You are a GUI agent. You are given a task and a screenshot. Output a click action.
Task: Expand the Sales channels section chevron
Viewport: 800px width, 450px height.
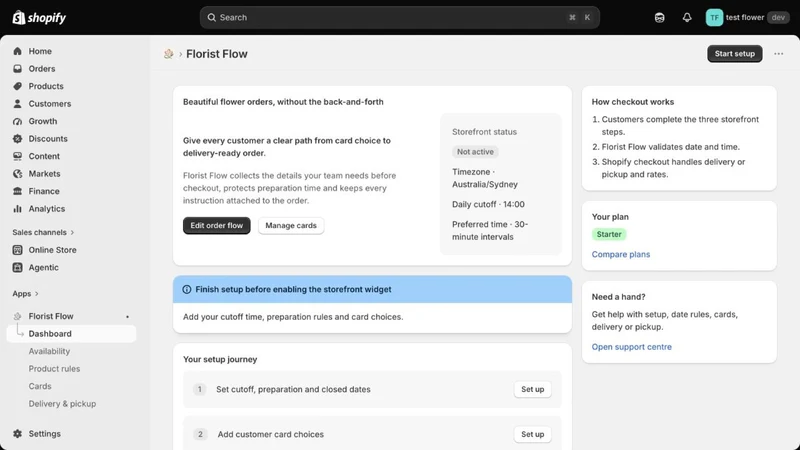(72, 232)
